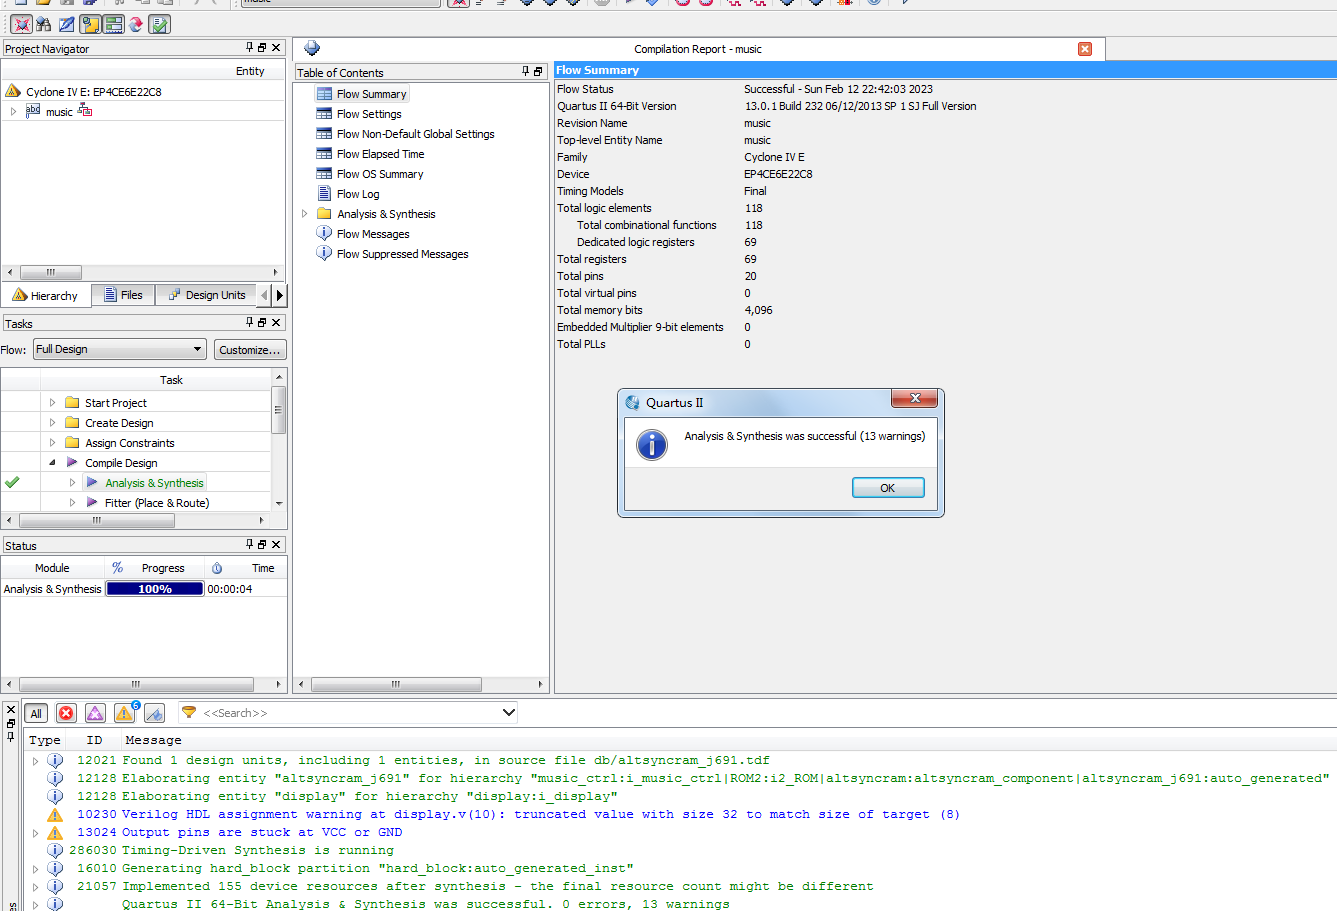The width and height of the screenshot is (1337, 911).
Task: Click the pencil edit icon in toolbar
Action: click(x=66, y=24)
